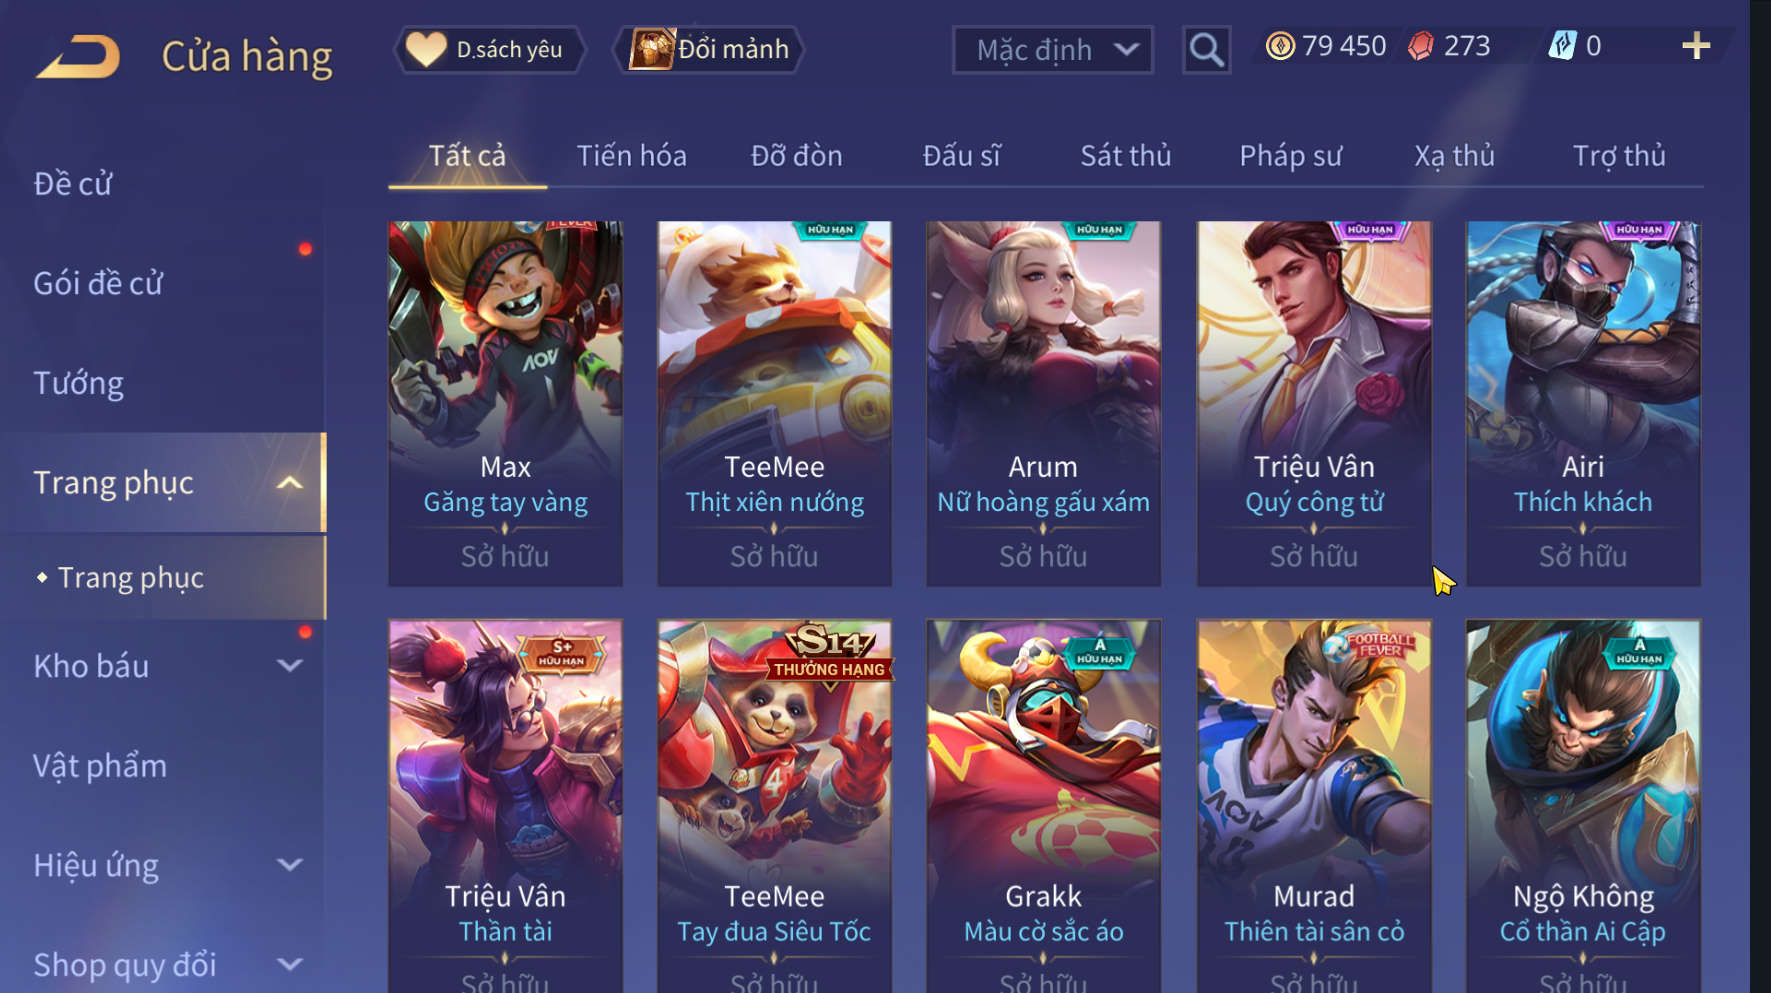
Task: Click the red gem currency icon
Action: click(x=1421, y=46)
